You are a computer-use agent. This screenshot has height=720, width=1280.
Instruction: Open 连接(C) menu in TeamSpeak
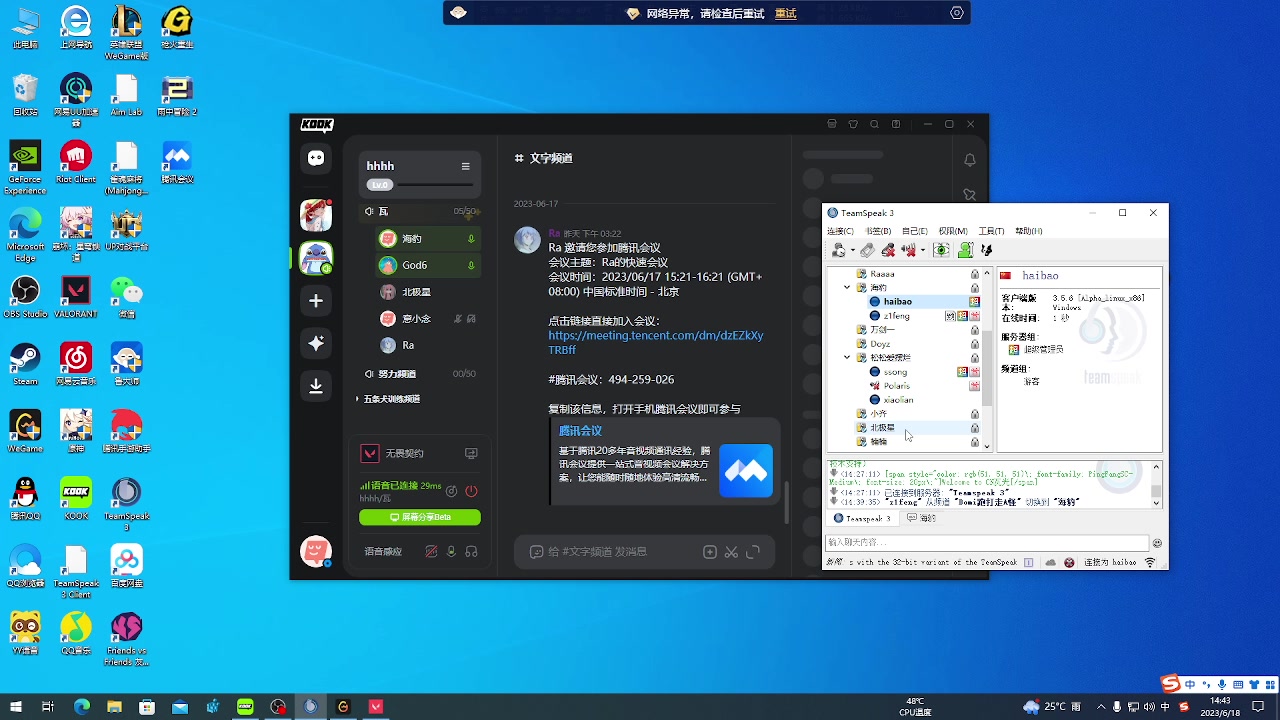click(x=840, y=231)
